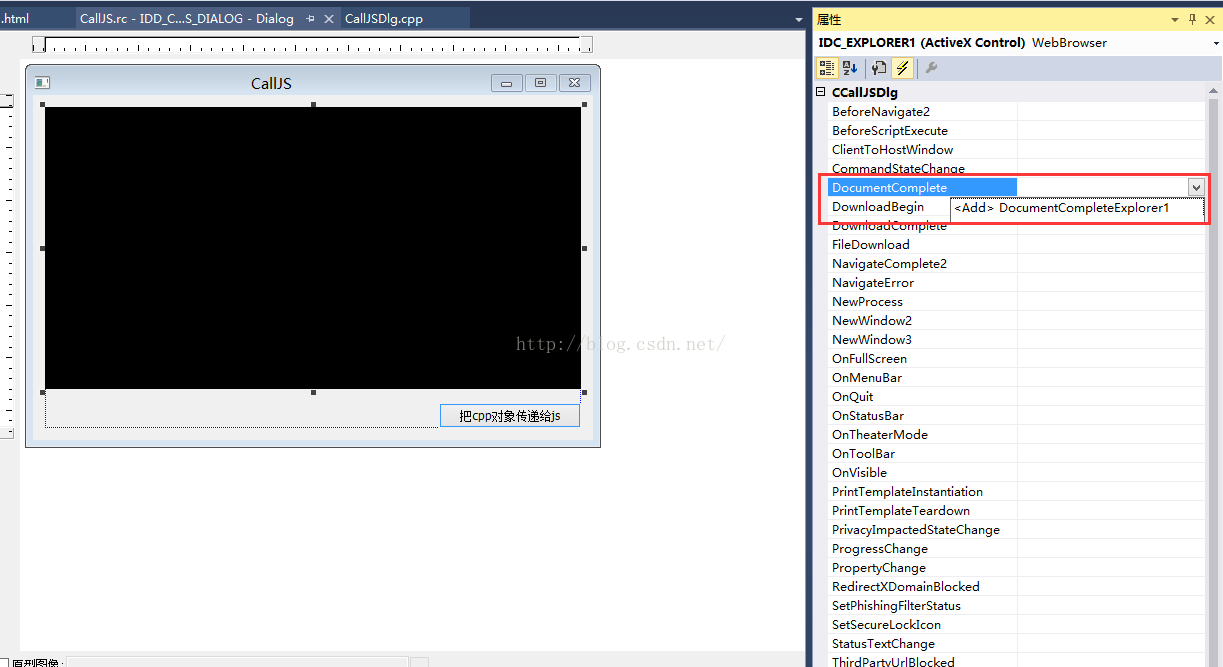Select the NewProcess event row

coord(1016,302)
